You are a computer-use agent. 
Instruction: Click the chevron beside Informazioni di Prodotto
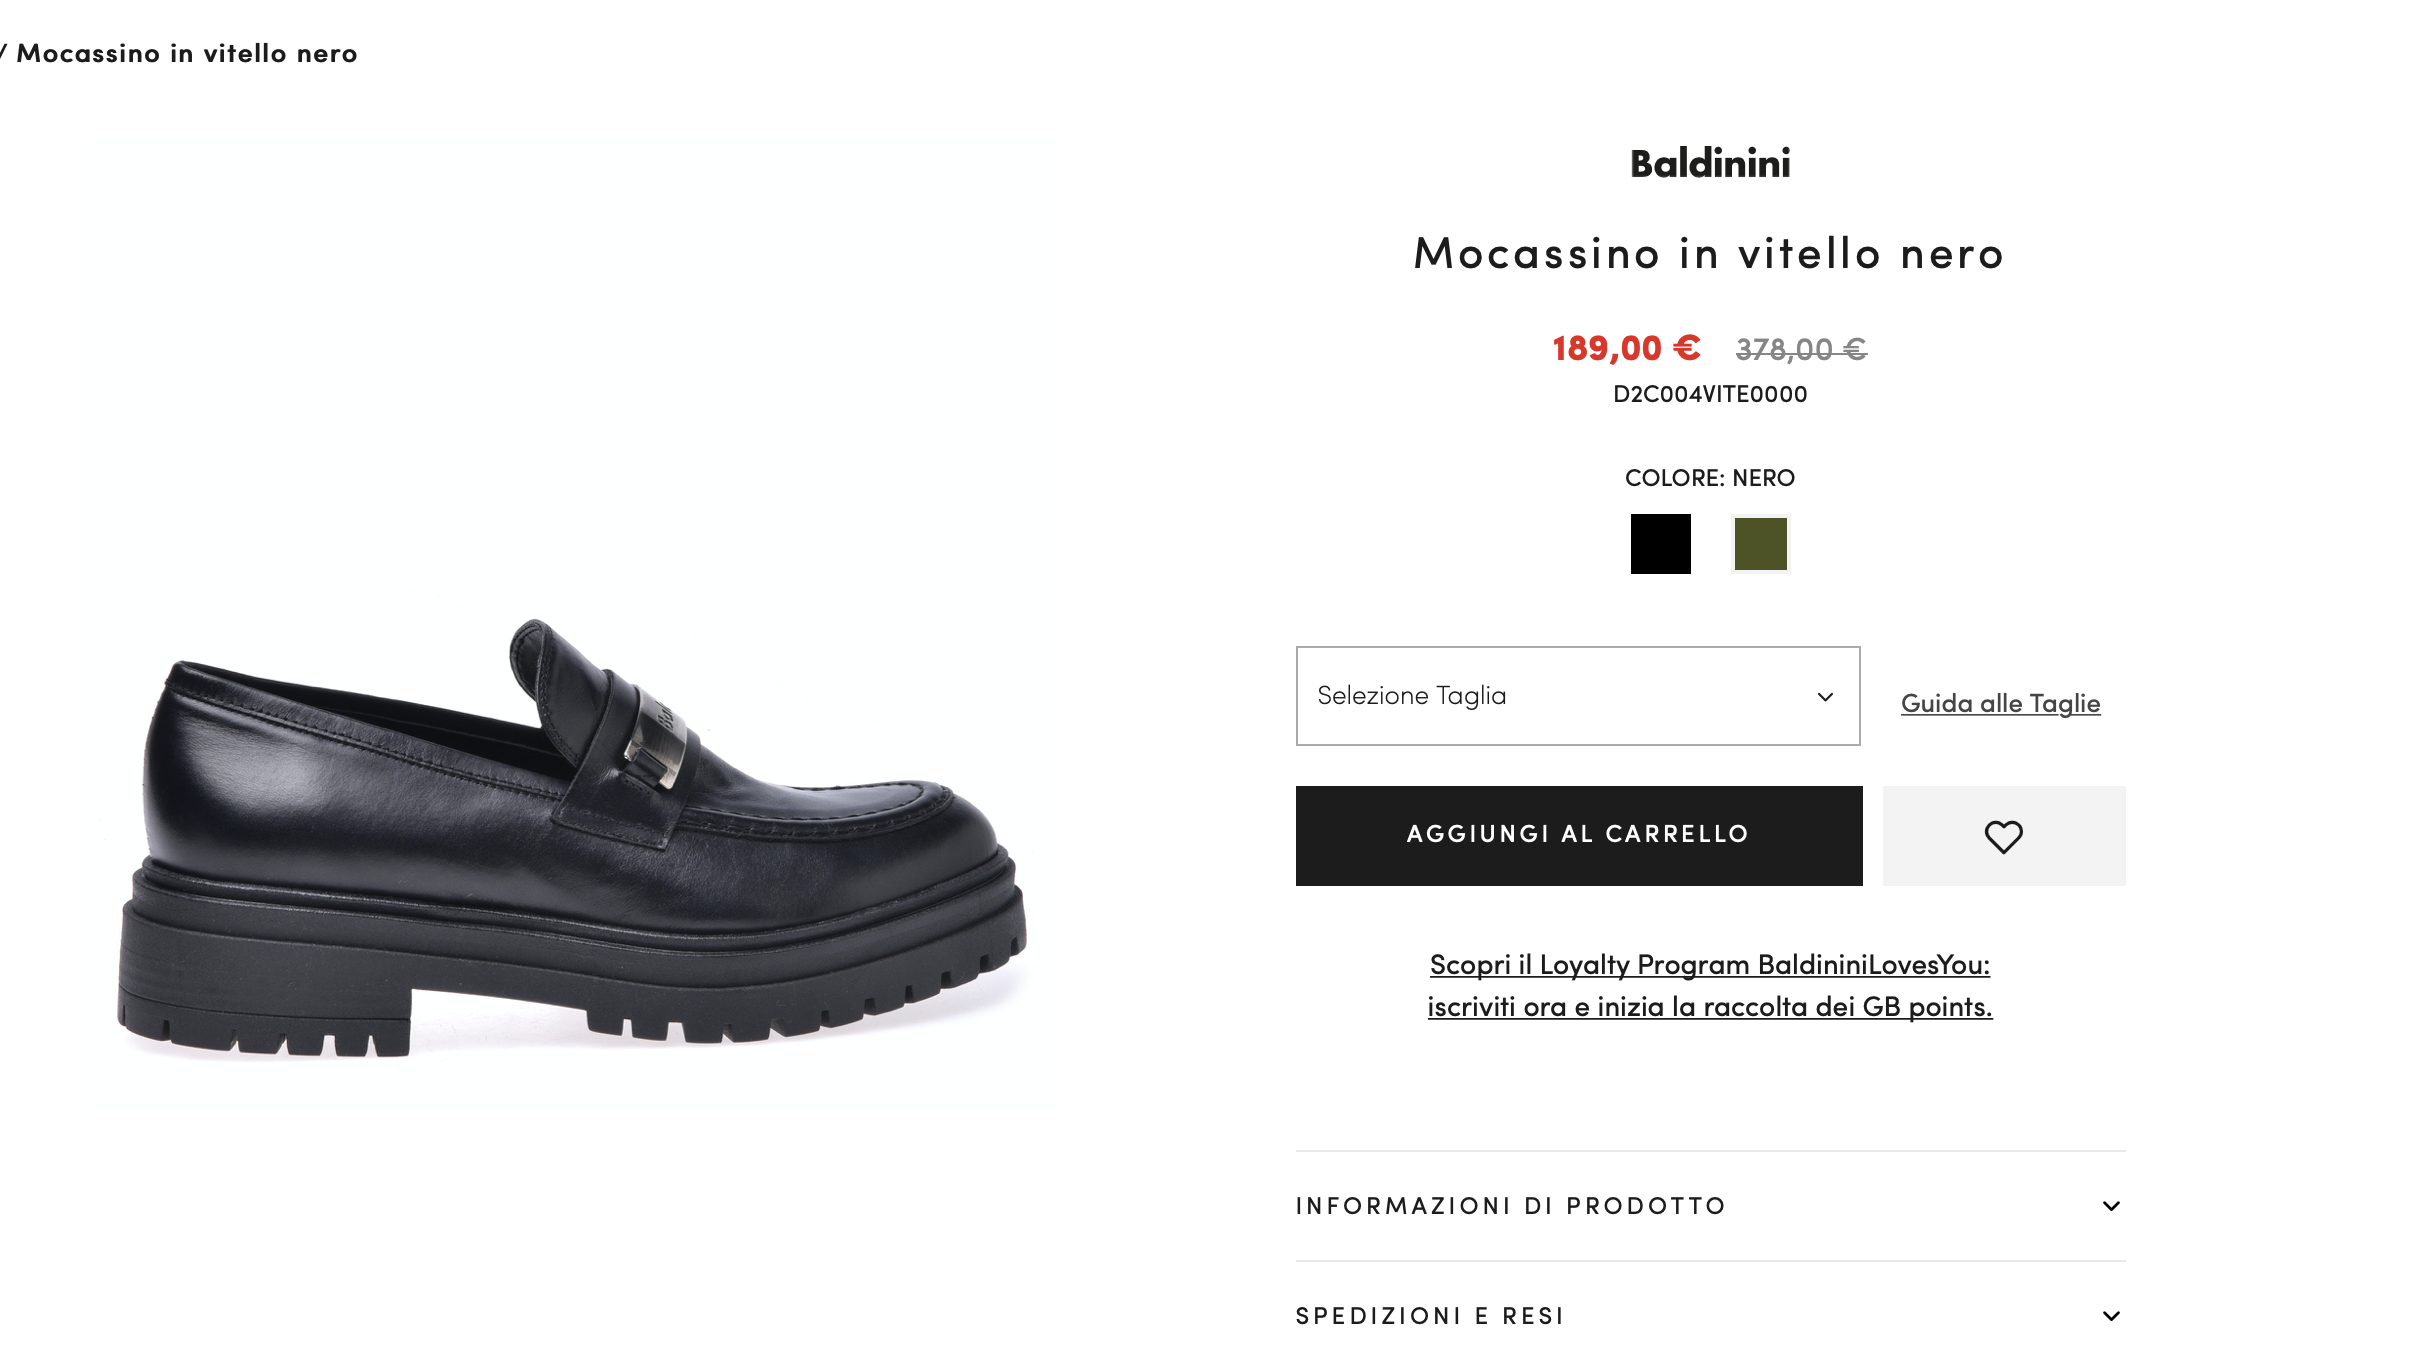pos(2111,1206)
